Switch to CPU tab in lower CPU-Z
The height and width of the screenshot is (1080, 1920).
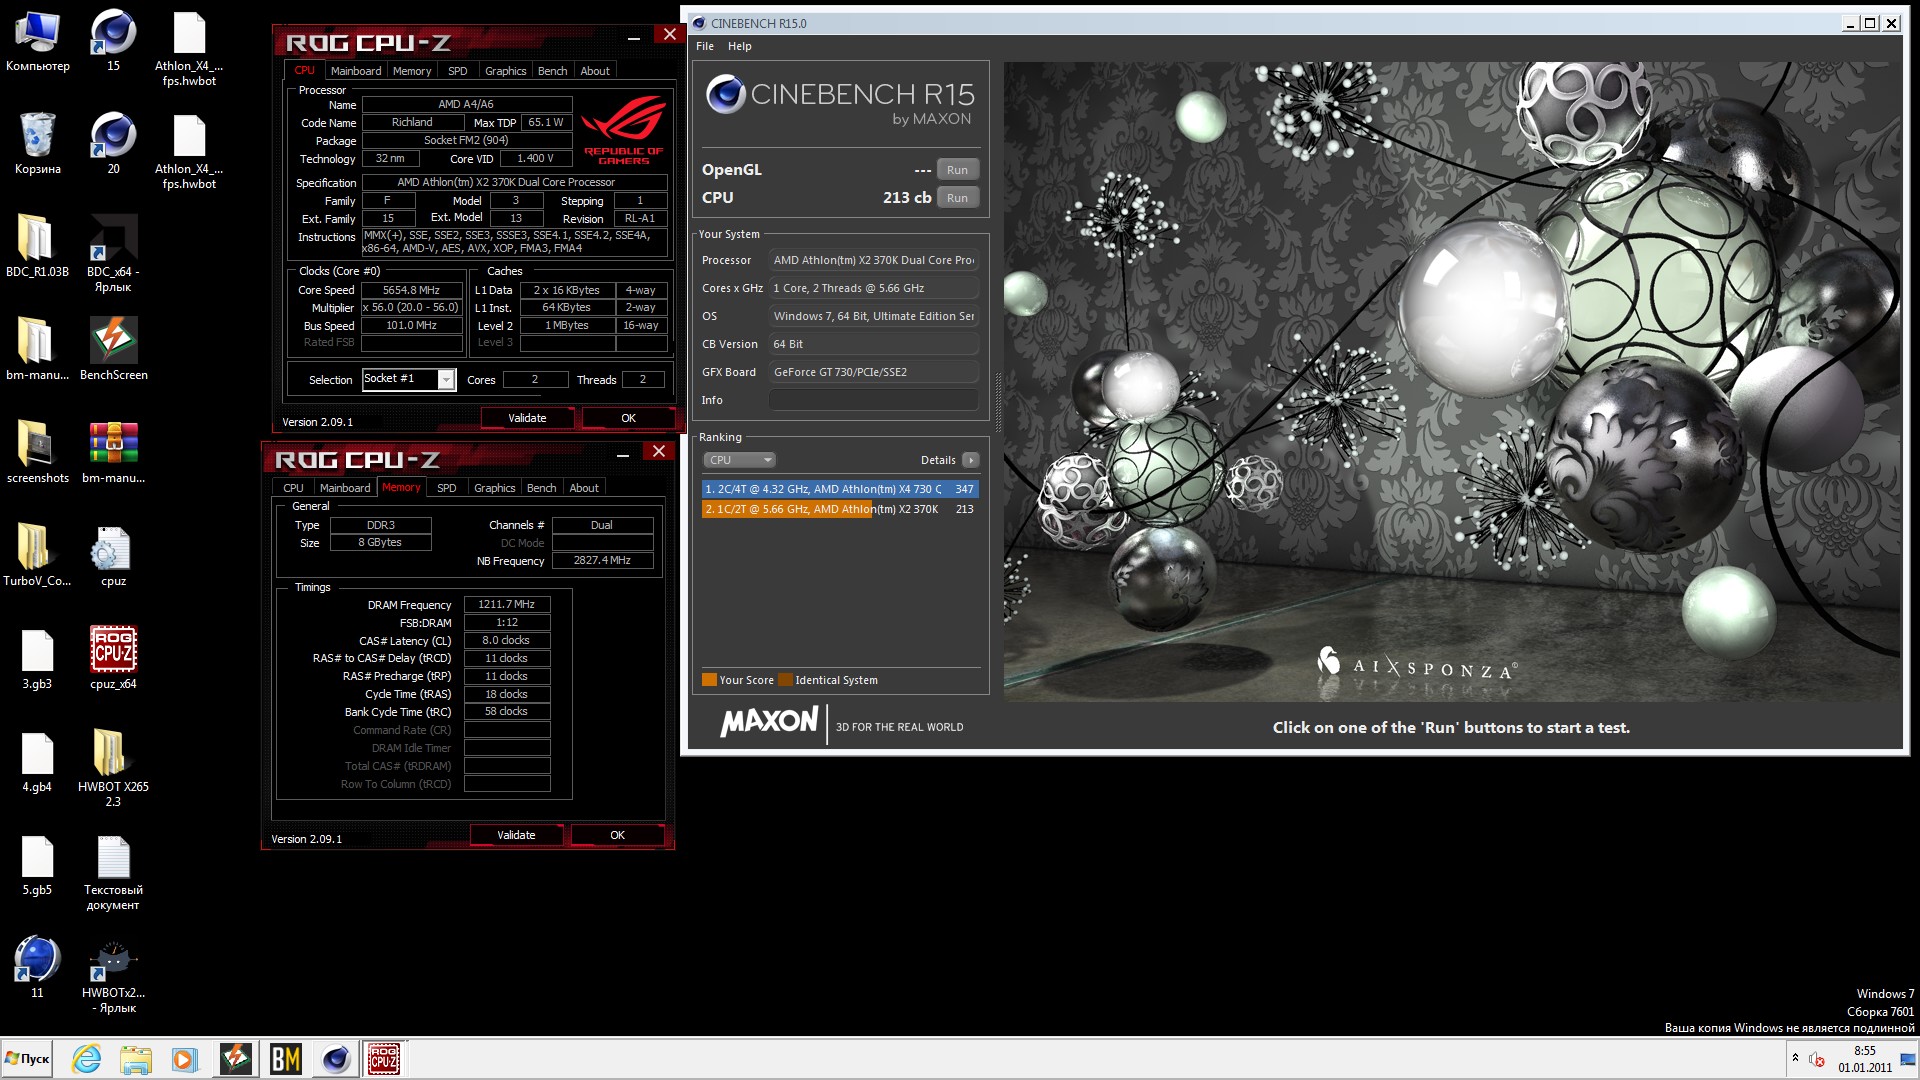pos(293,488)
